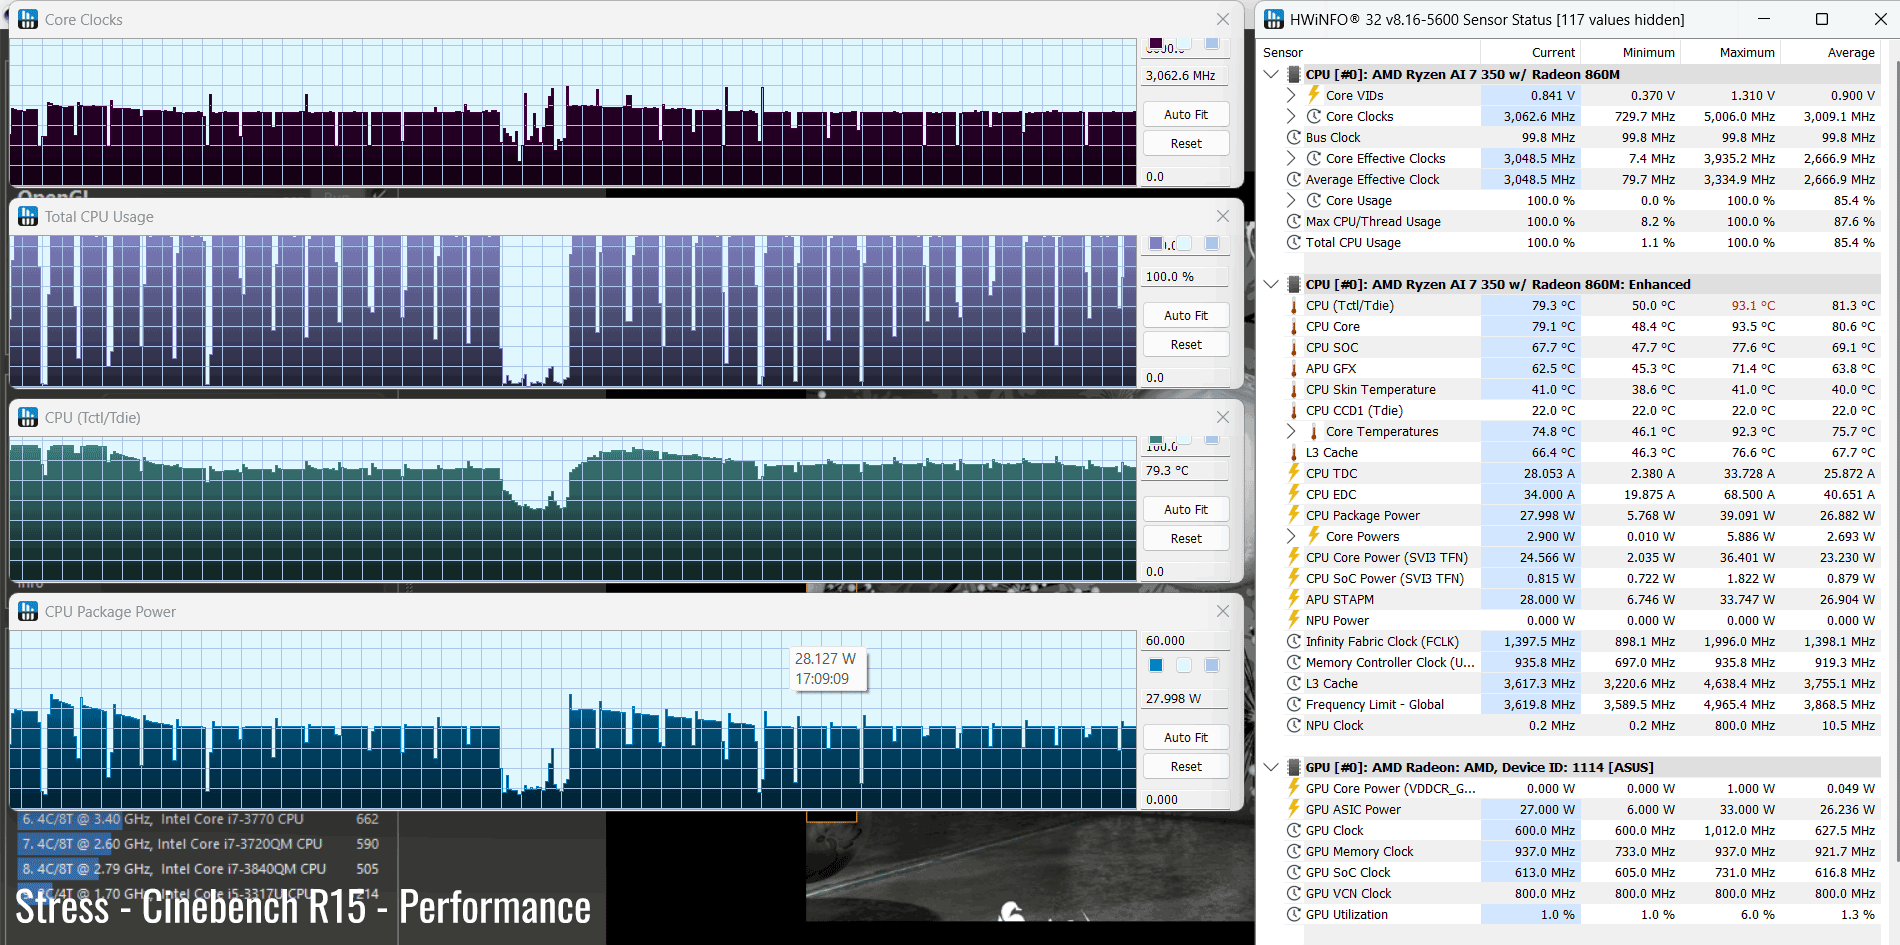Viewport: 1900px width, 945px height.
Task: Click the icon next to Total CPU Usage sensor row
Action: tap(1294, 242)
